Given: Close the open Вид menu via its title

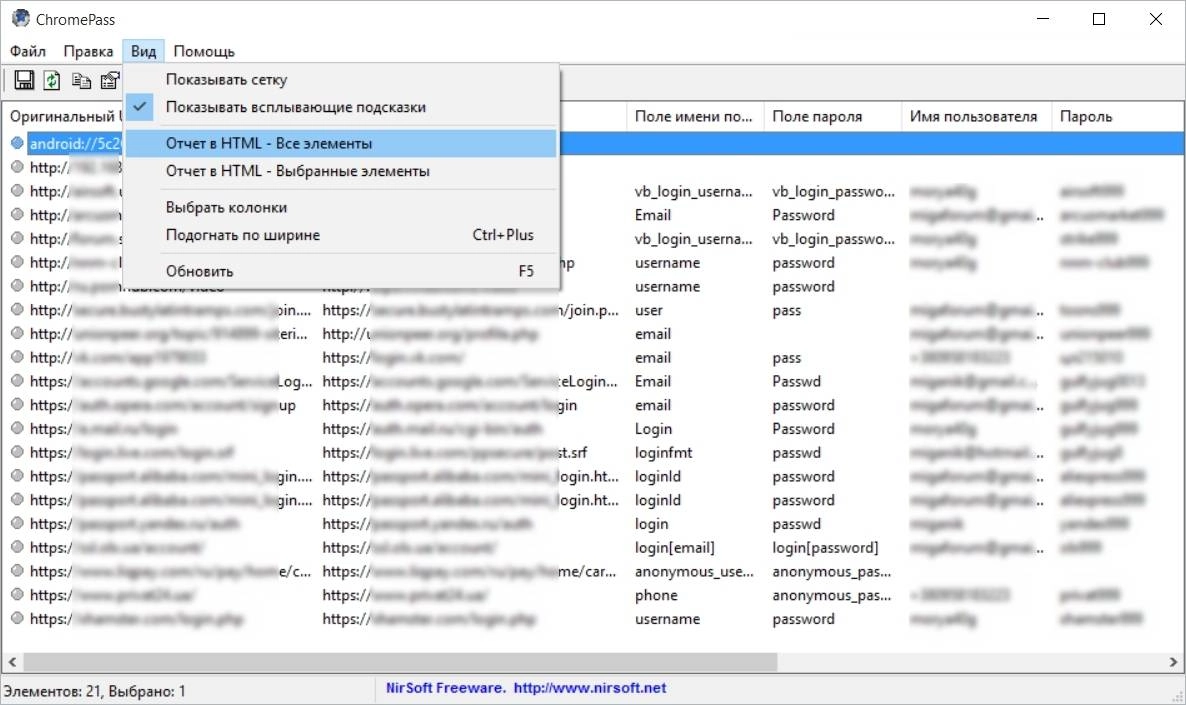Looking at the screenshot, I should tap(143, 51).
